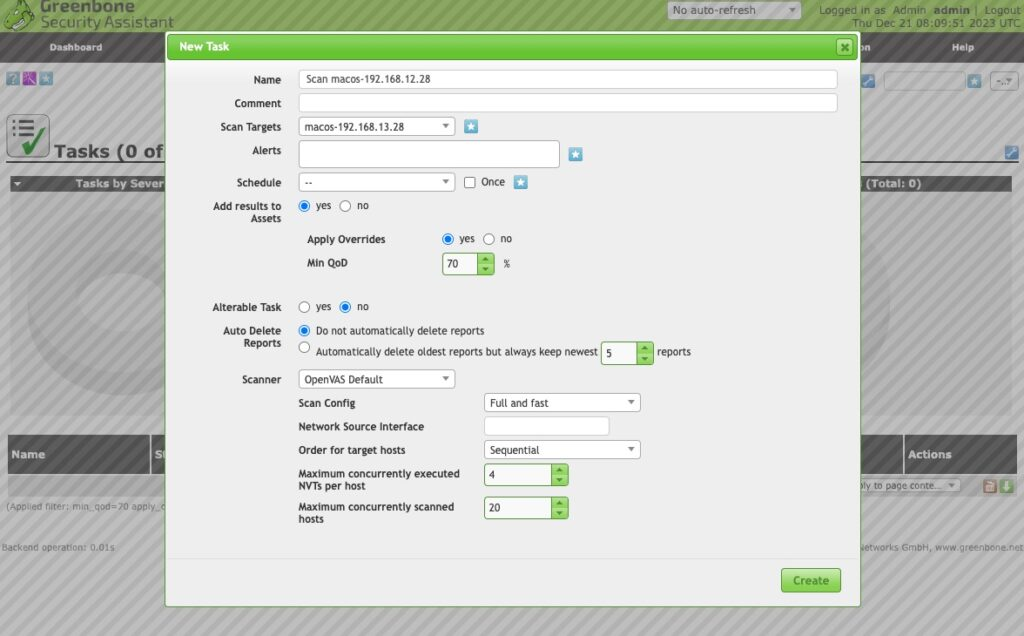Check the Once schedule checkbox
Screen dimensions: 1024x636
coord(470,183)
